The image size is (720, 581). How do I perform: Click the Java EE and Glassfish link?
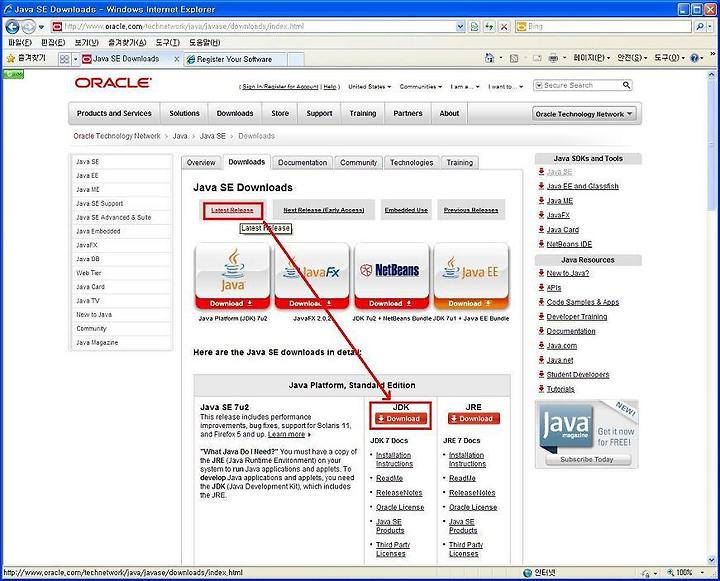point(582,186)
